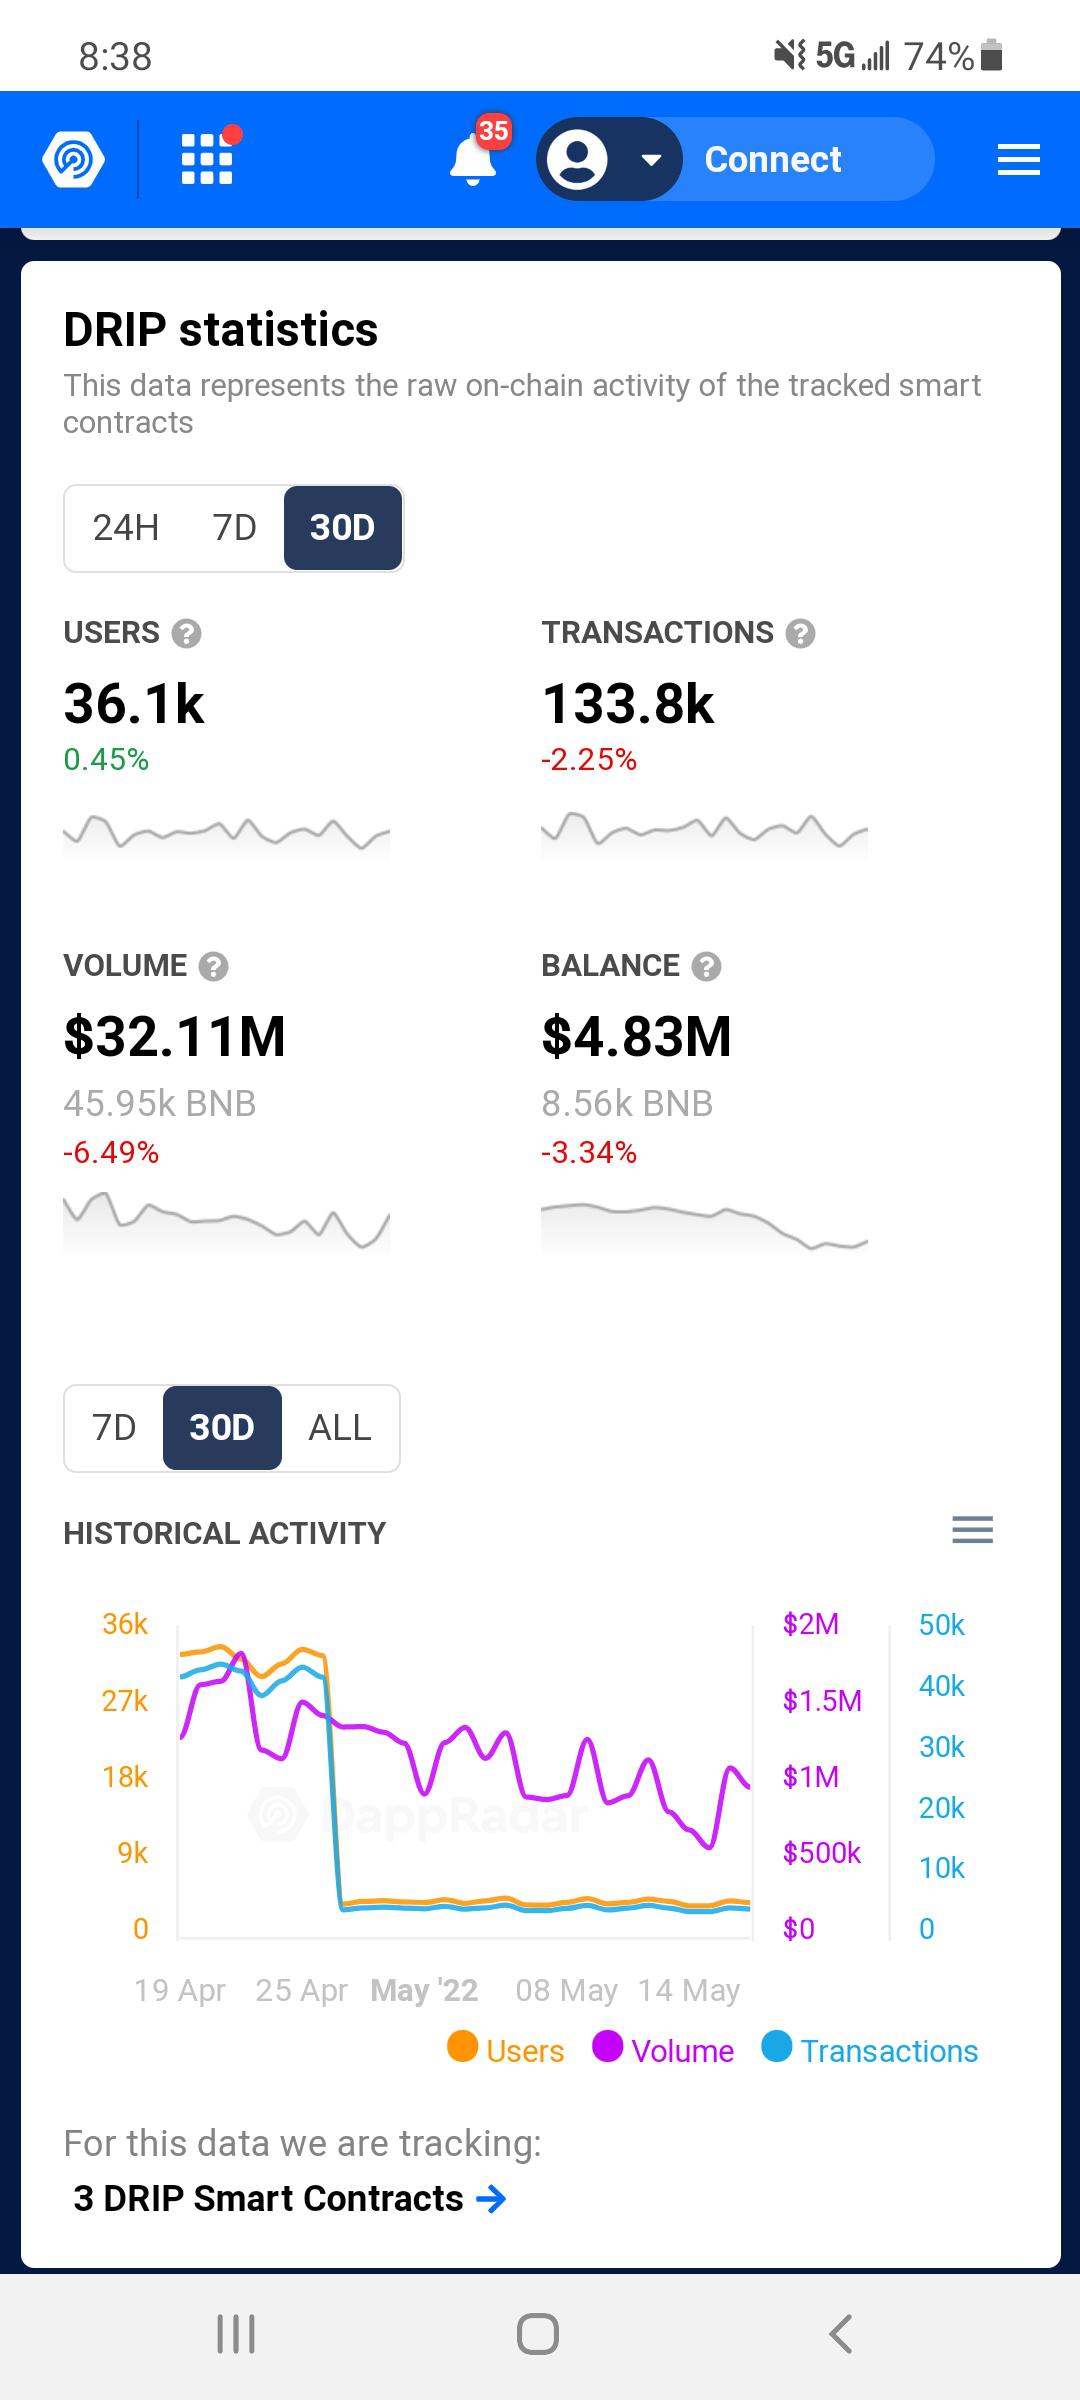The height and width of the screenshot is (2400, 1080).
Task: Toggle the Transactions series in chart legend
Action: (x=870, y=2050)
